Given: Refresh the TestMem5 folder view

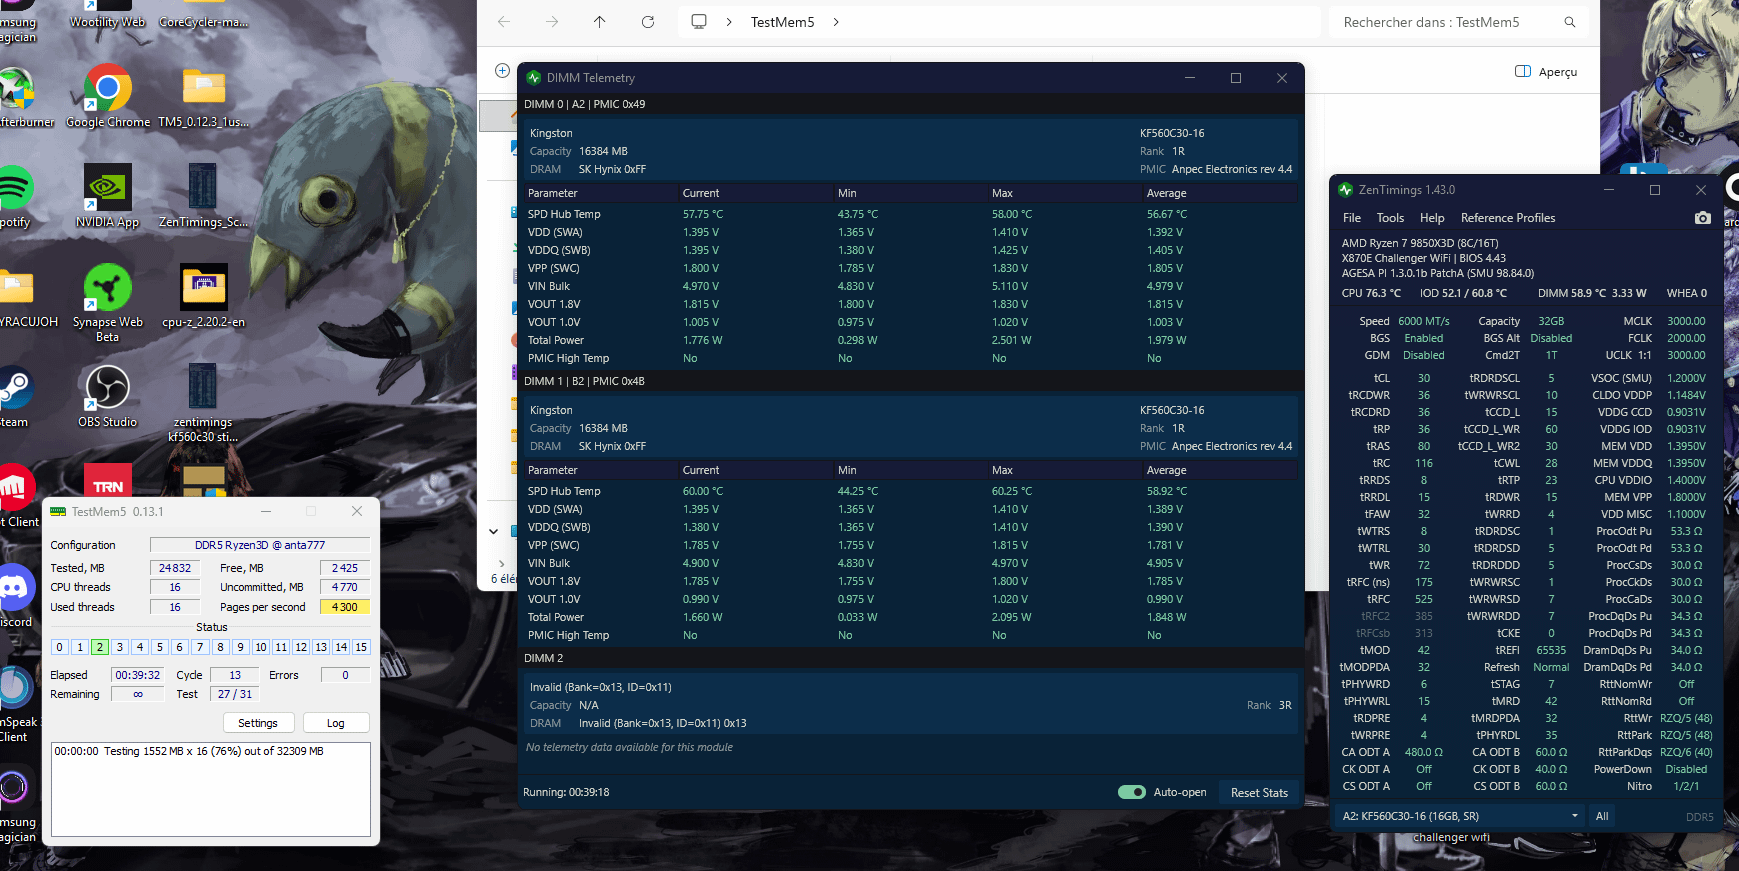Looking at the screenshot, I should tap(648, 22).
